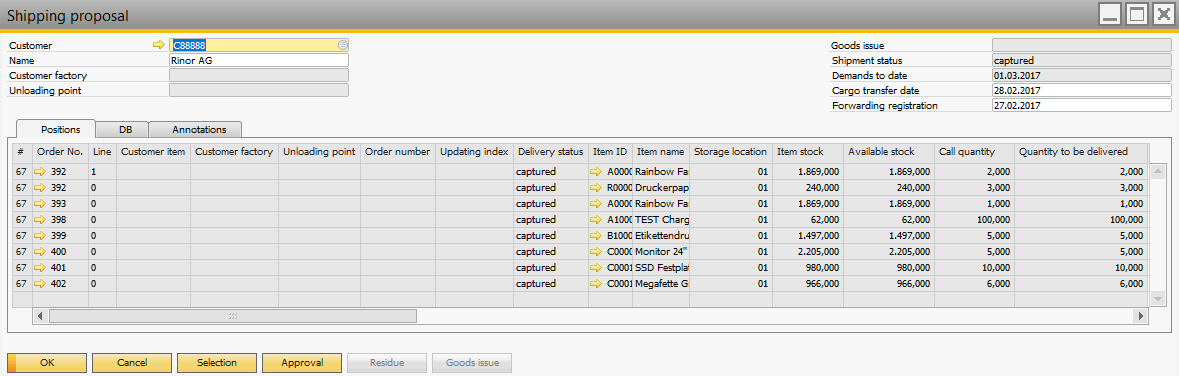The image size is (1179, 376).
Task: Click the Updating index column header
Action: (x=474, y=152)
